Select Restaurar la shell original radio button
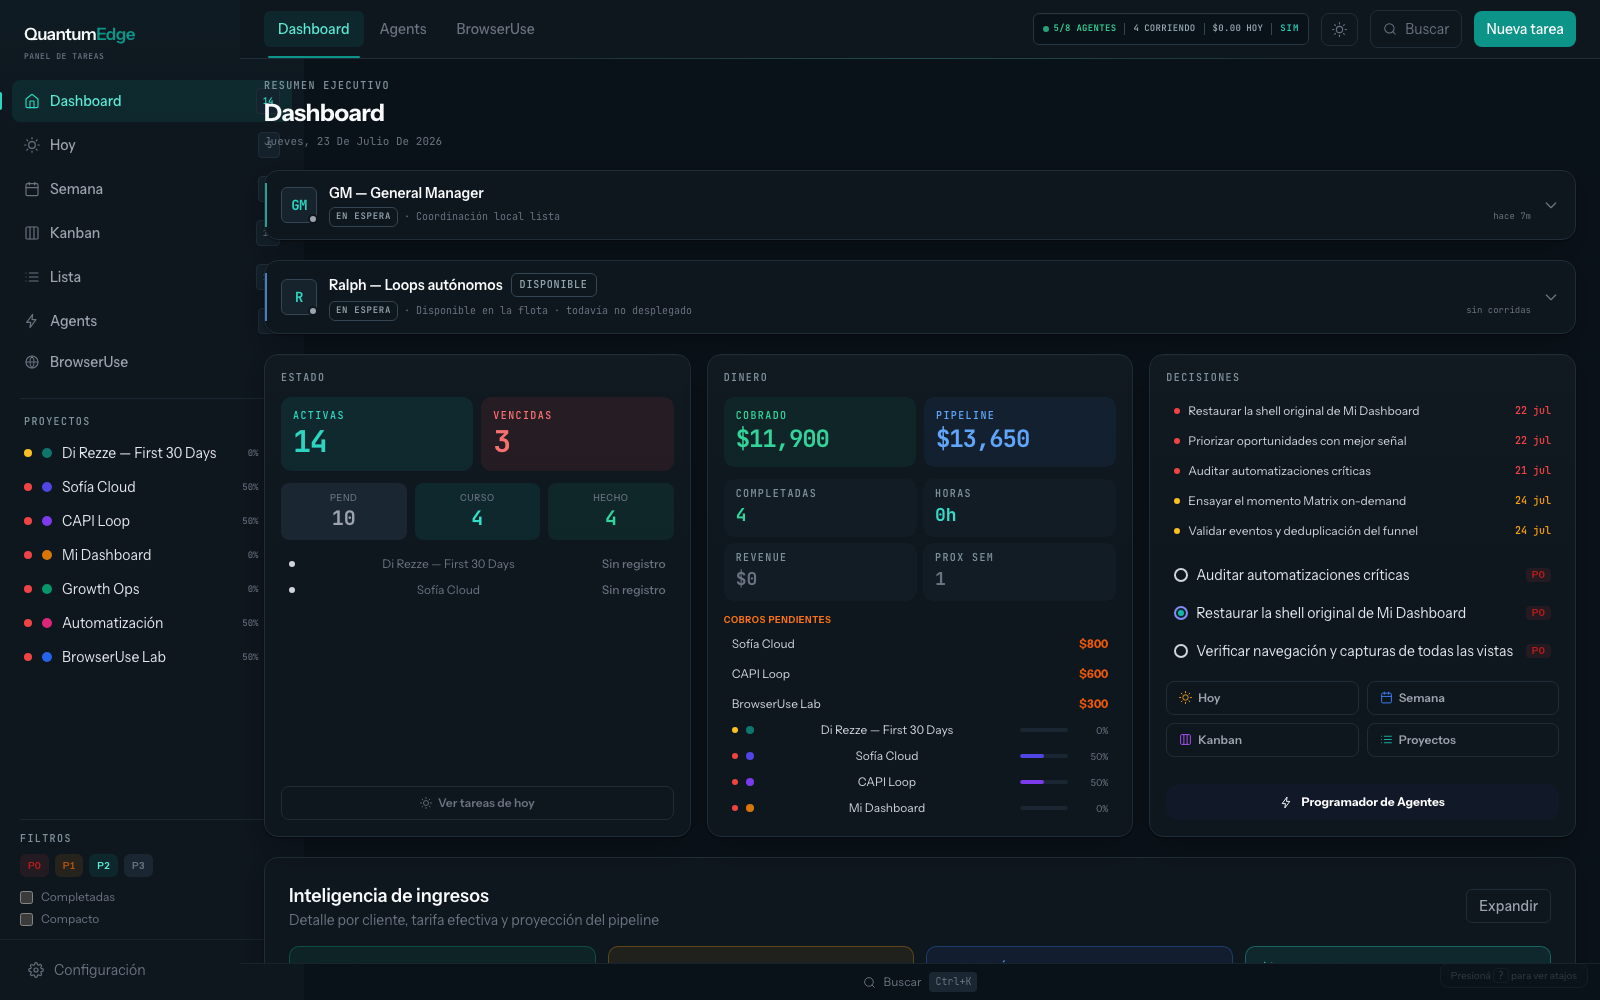This screenshot has width=1600, height=1000. 1181,613
